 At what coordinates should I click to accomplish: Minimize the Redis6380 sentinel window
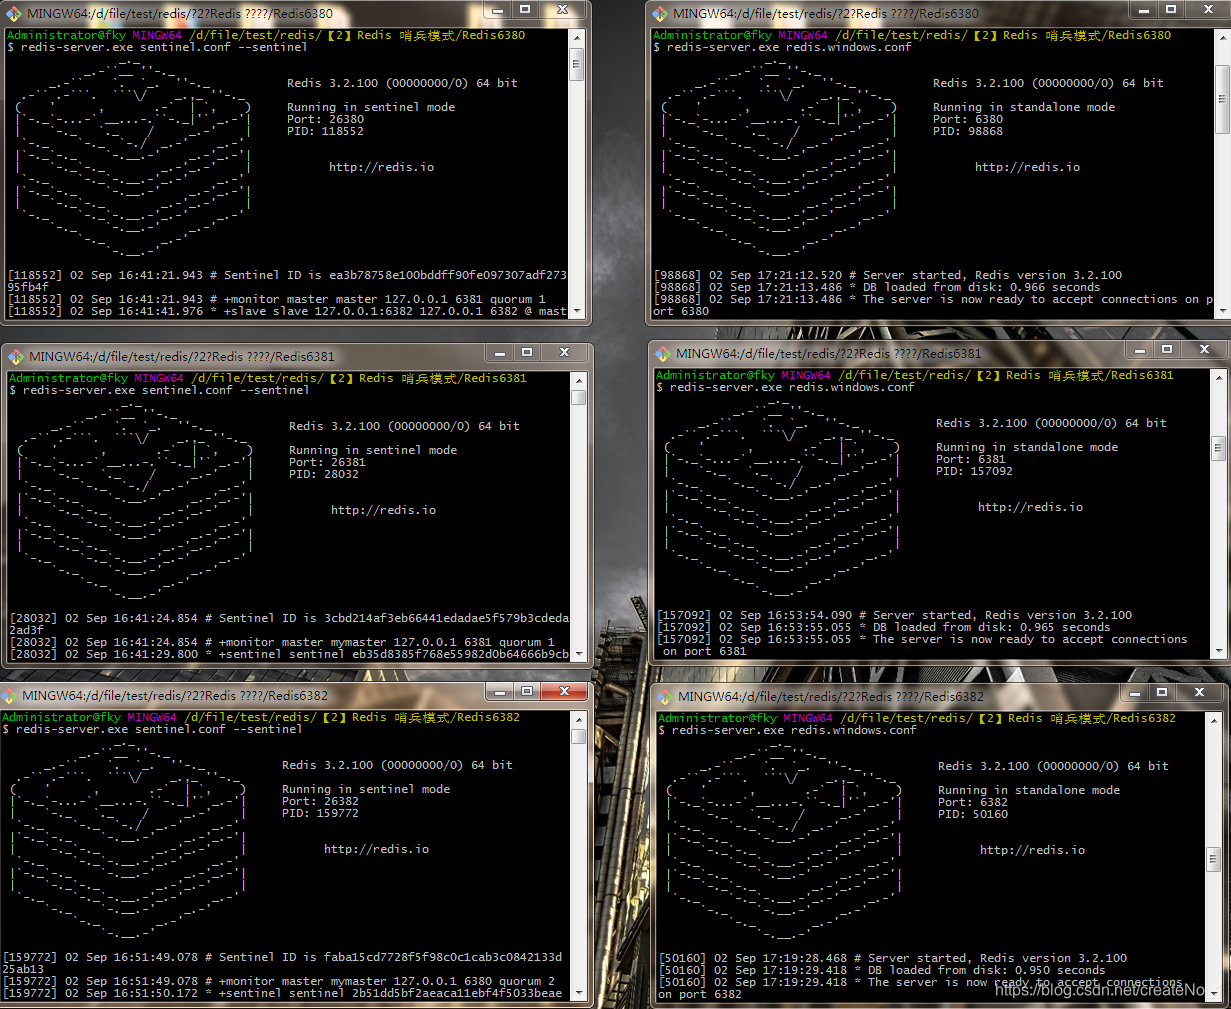(499, 10)
